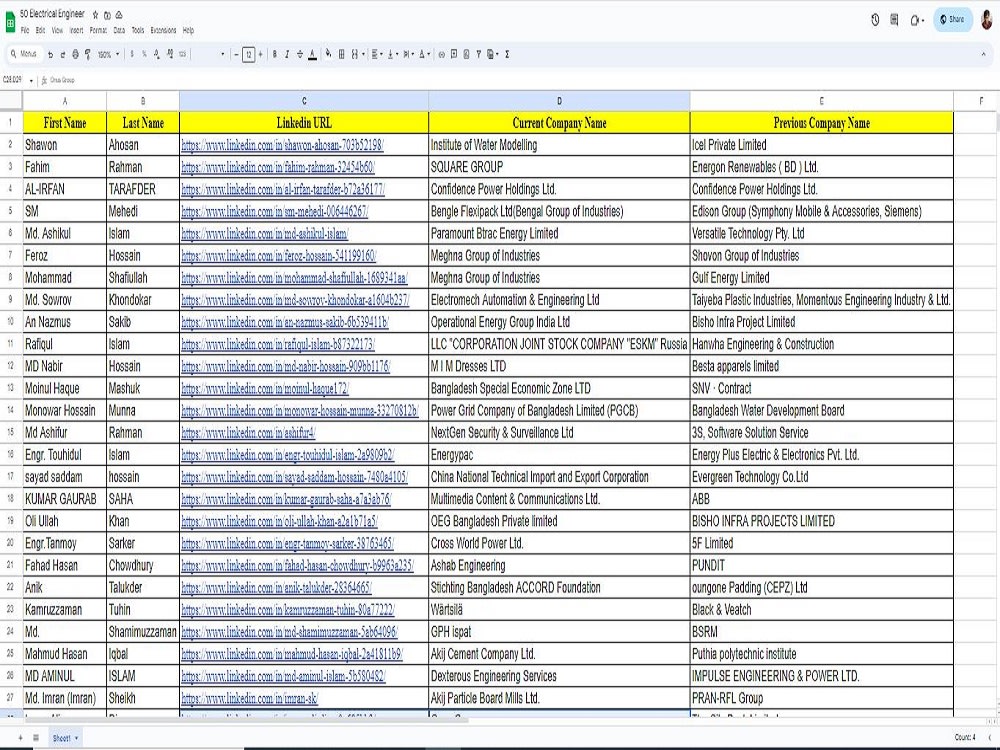Decrease font size with minus button
This screenshot has height=750, width=1000.
(x=236, y=55)
